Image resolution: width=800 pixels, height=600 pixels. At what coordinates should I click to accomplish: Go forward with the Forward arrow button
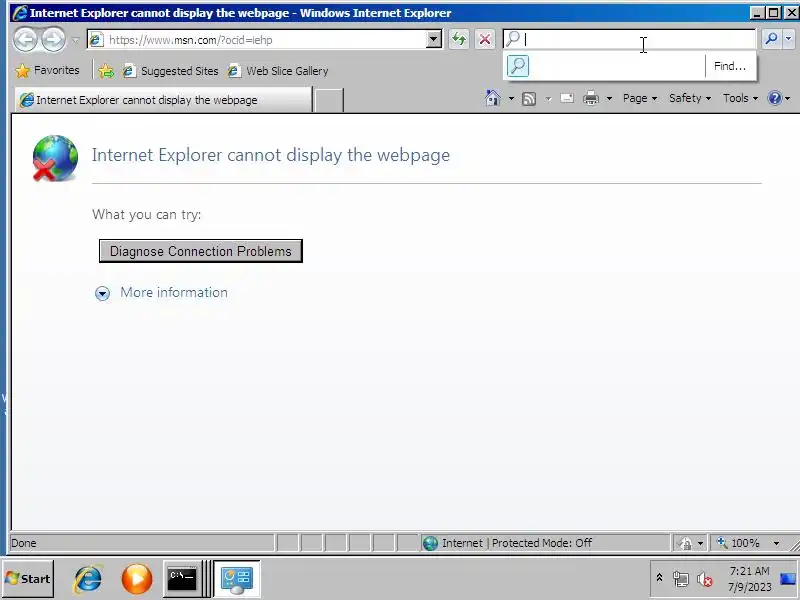click(x=53, y=39)
